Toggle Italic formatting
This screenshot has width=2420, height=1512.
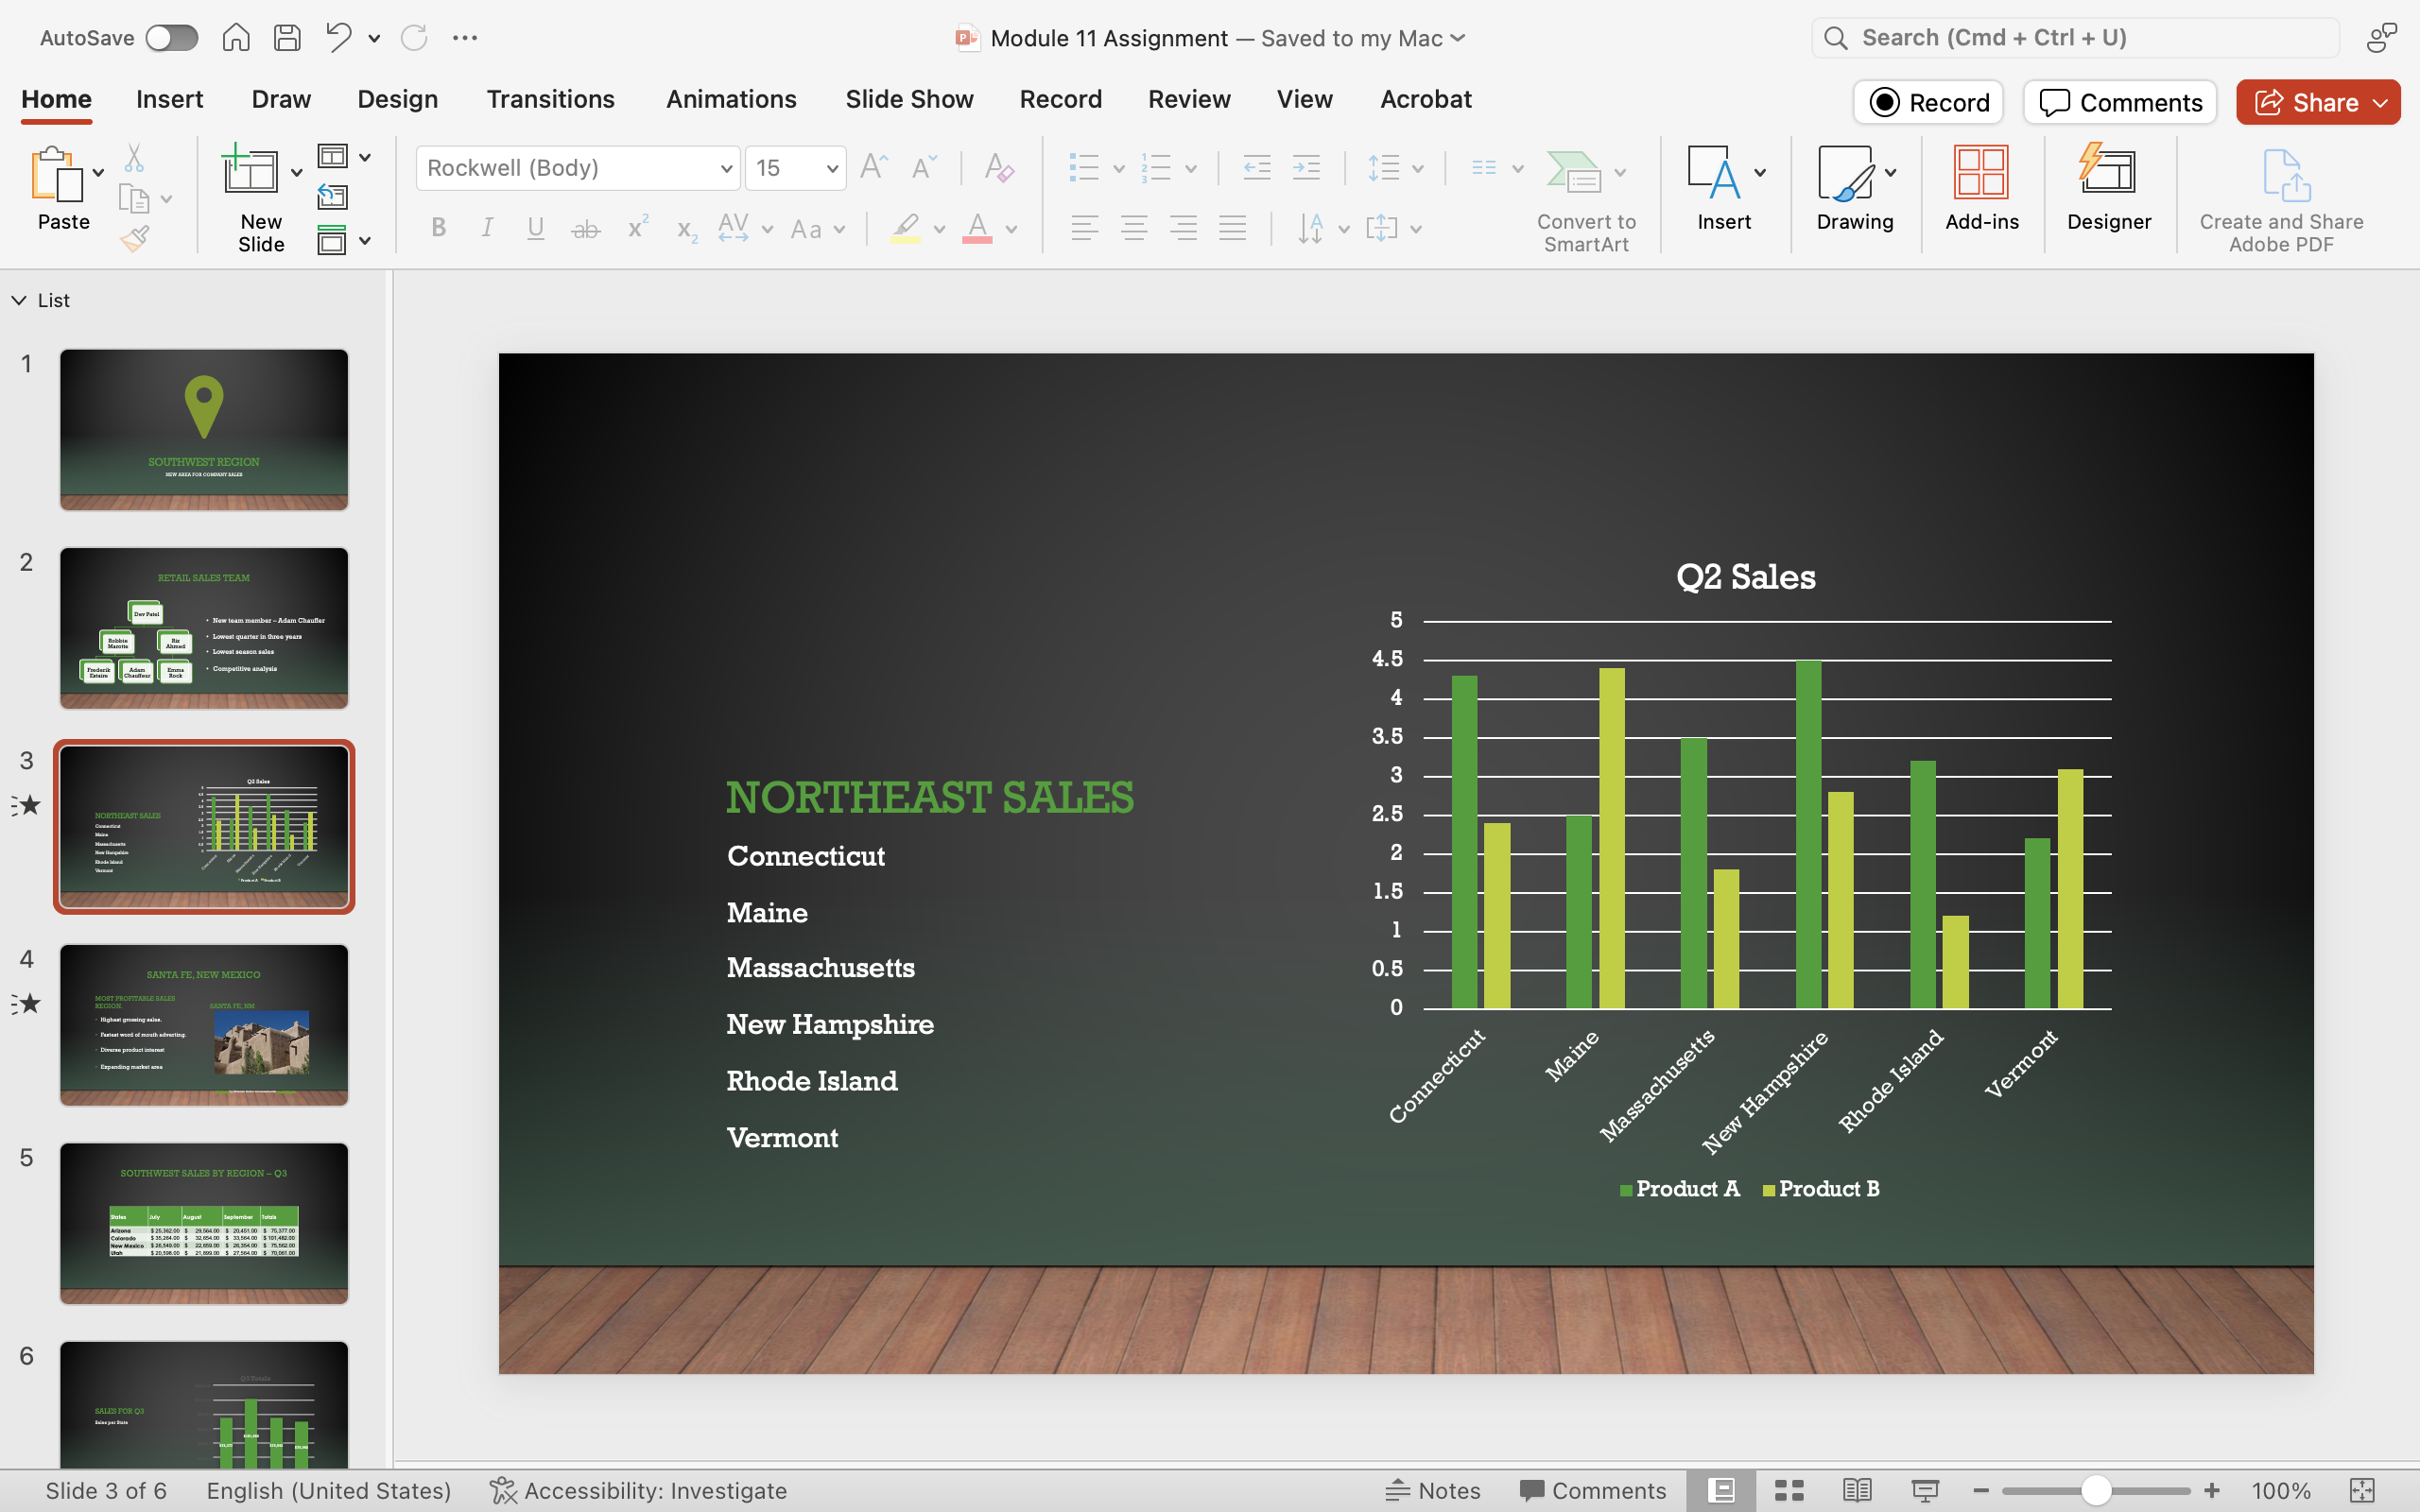coord(487,228)
